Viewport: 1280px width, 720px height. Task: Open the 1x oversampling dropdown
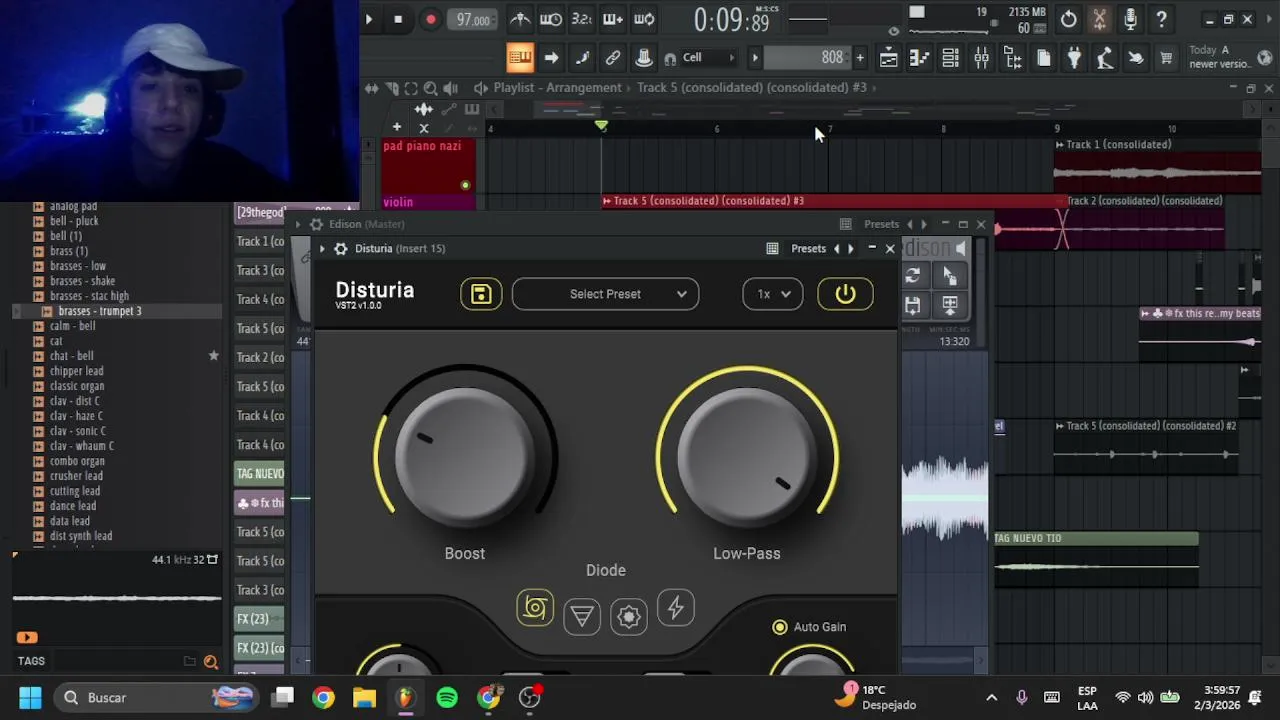tap(772, 294)
